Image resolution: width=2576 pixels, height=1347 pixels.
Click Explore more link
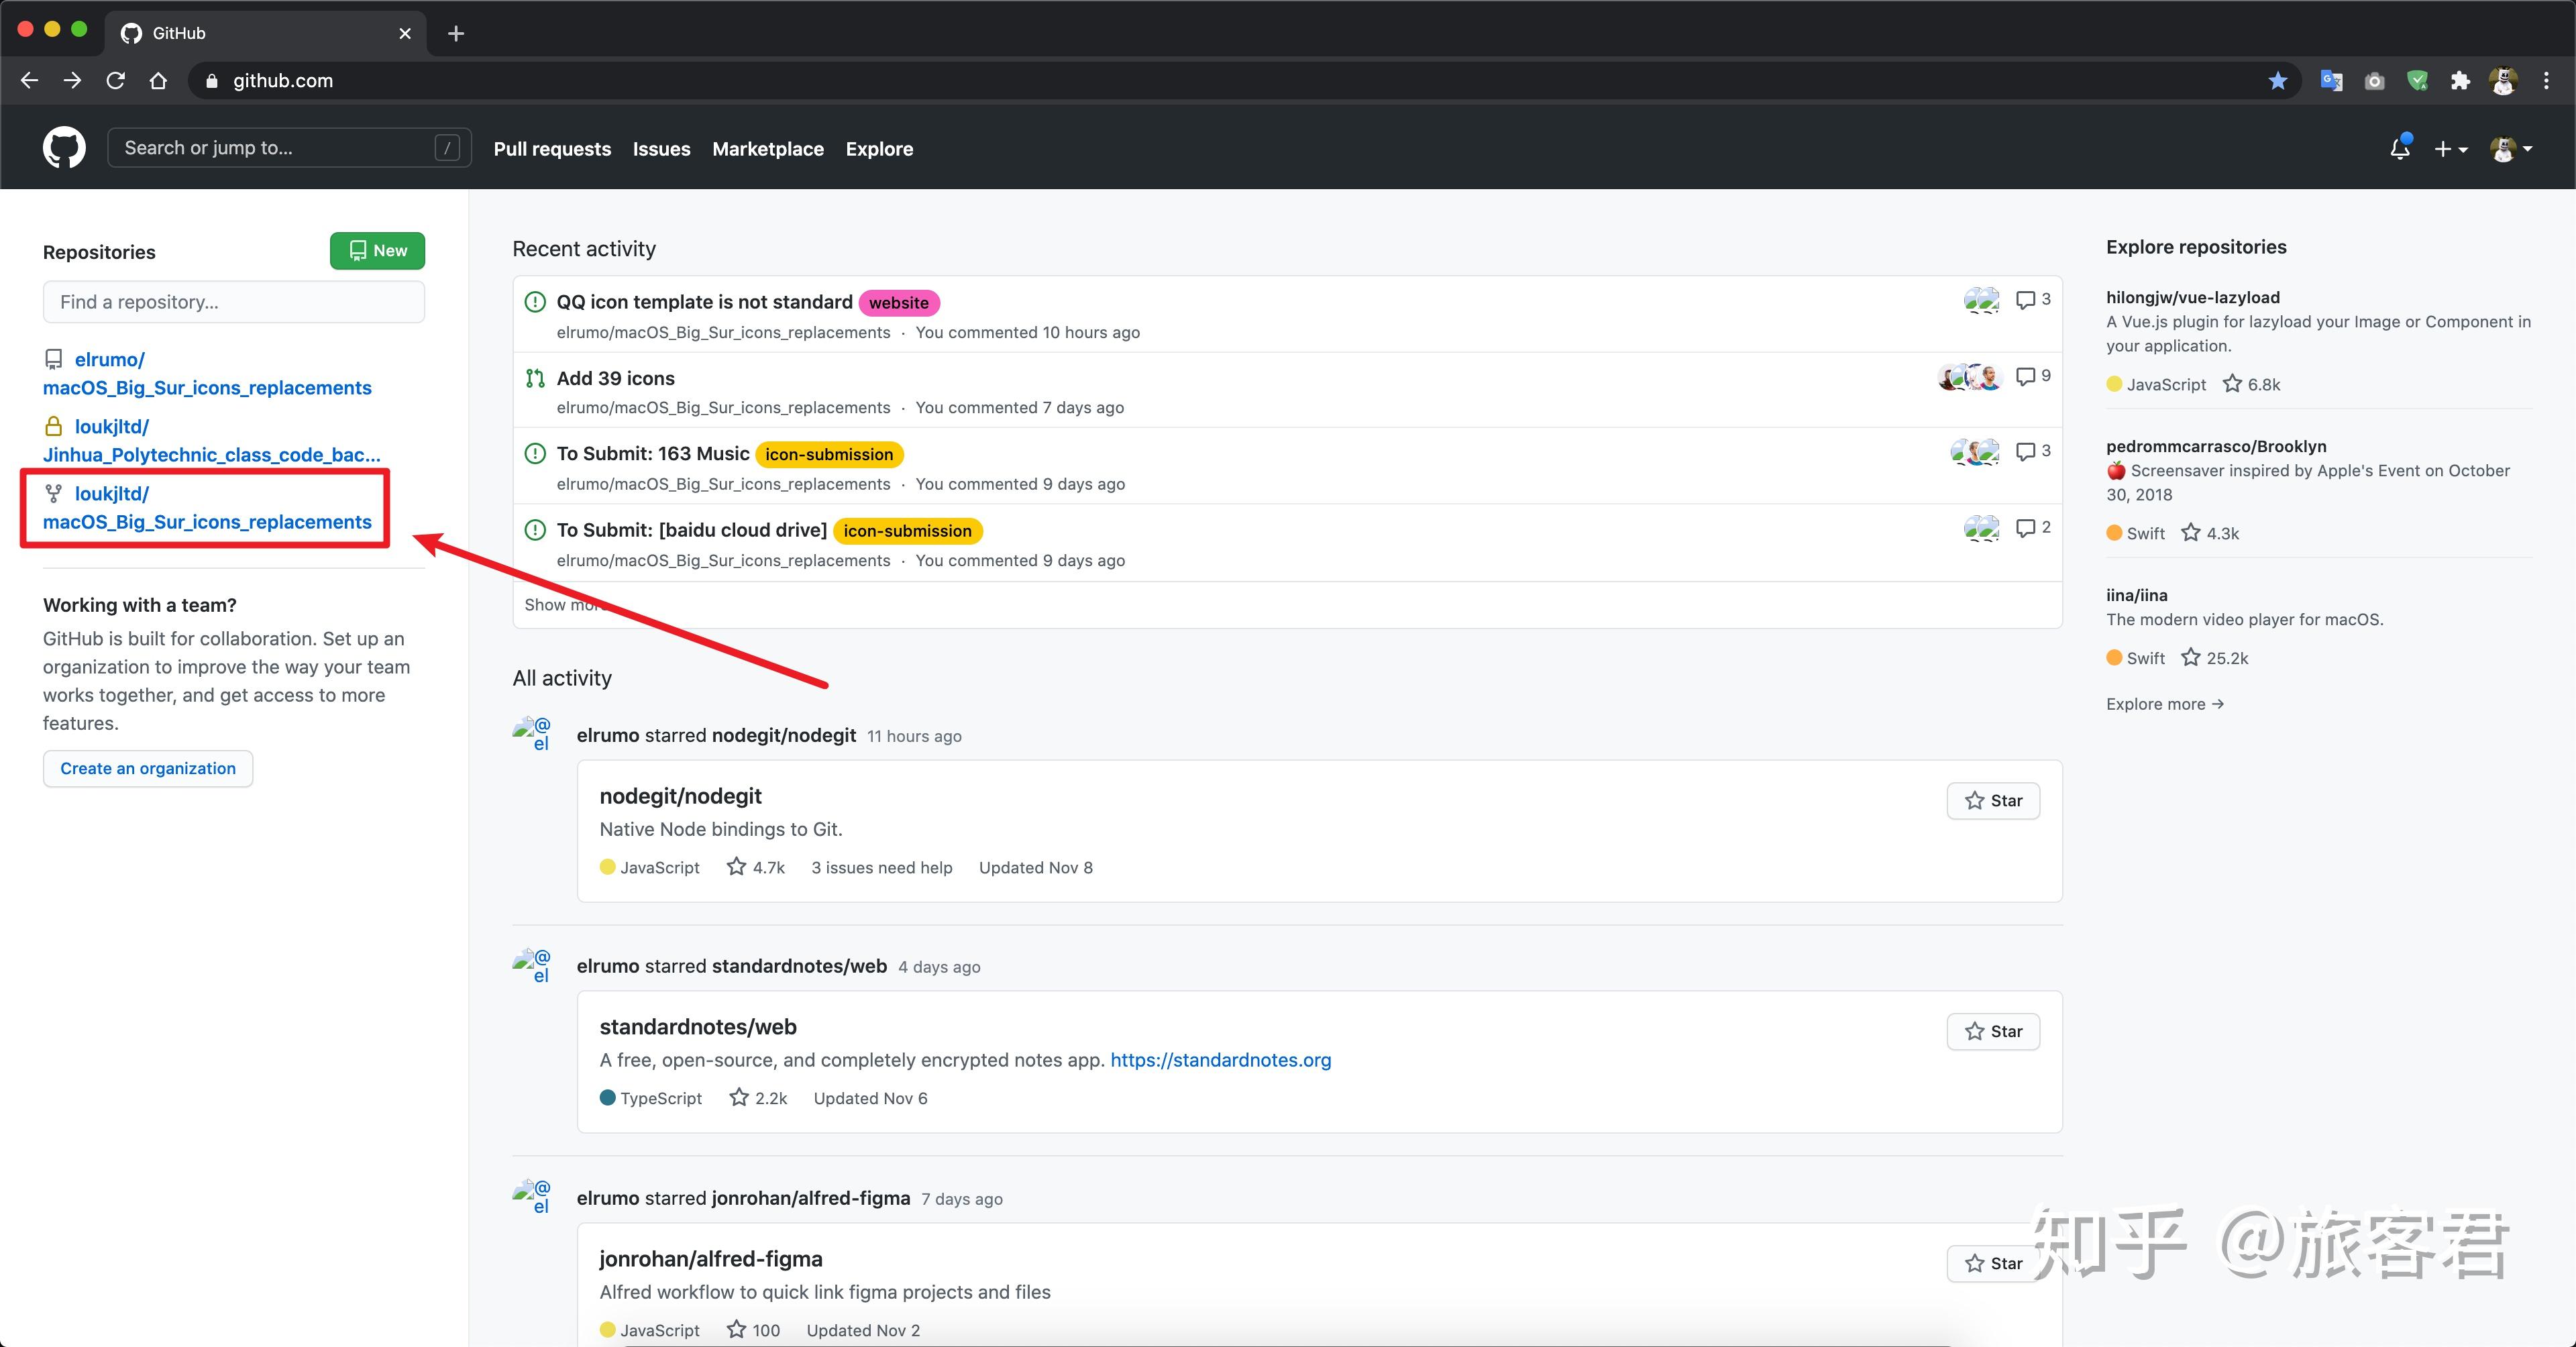(2165, 704)
